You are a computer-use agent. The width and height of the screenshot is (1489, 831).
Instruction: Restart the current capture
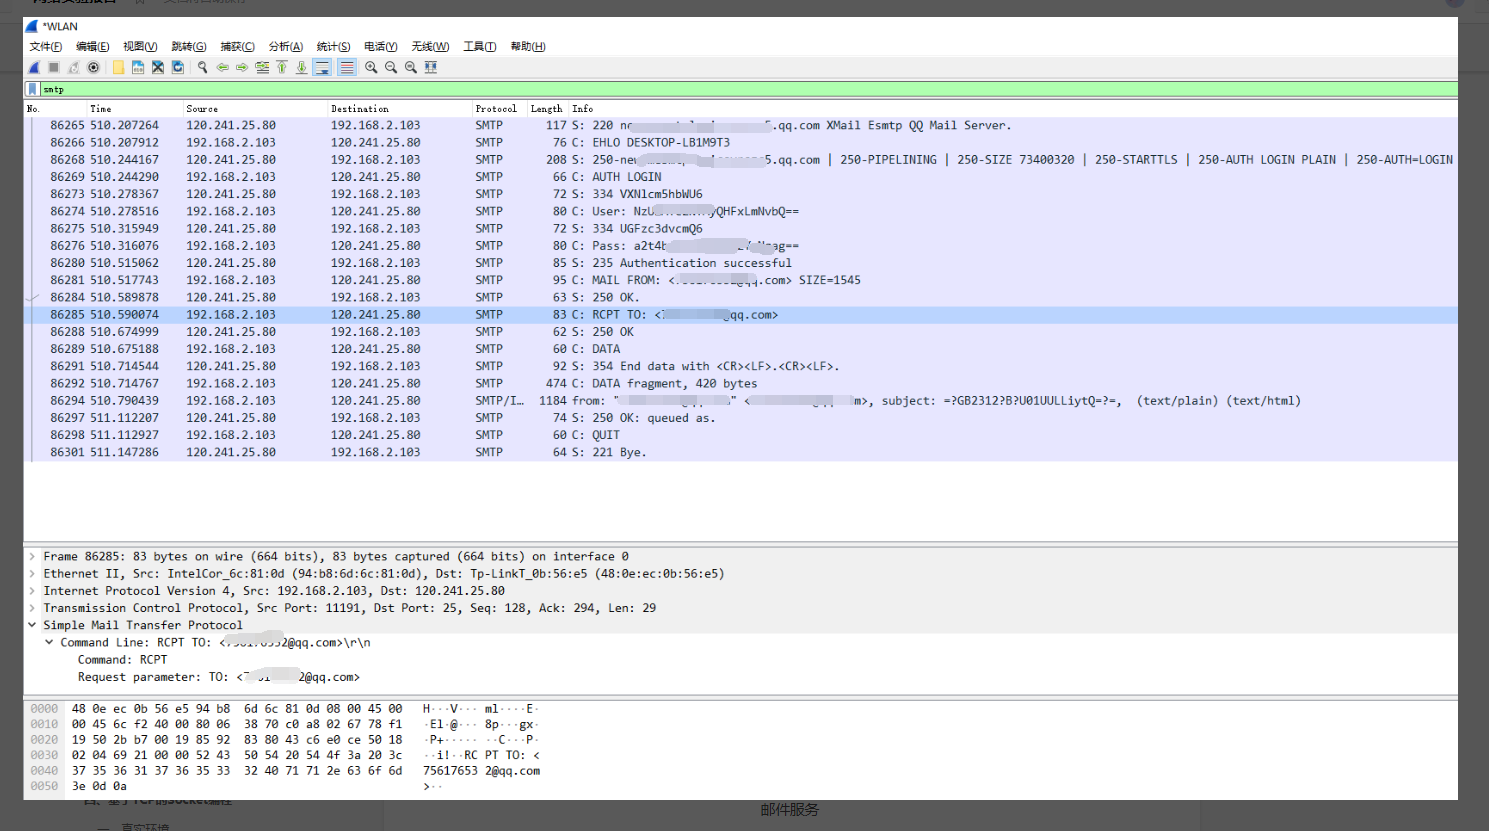pos(72,67)
